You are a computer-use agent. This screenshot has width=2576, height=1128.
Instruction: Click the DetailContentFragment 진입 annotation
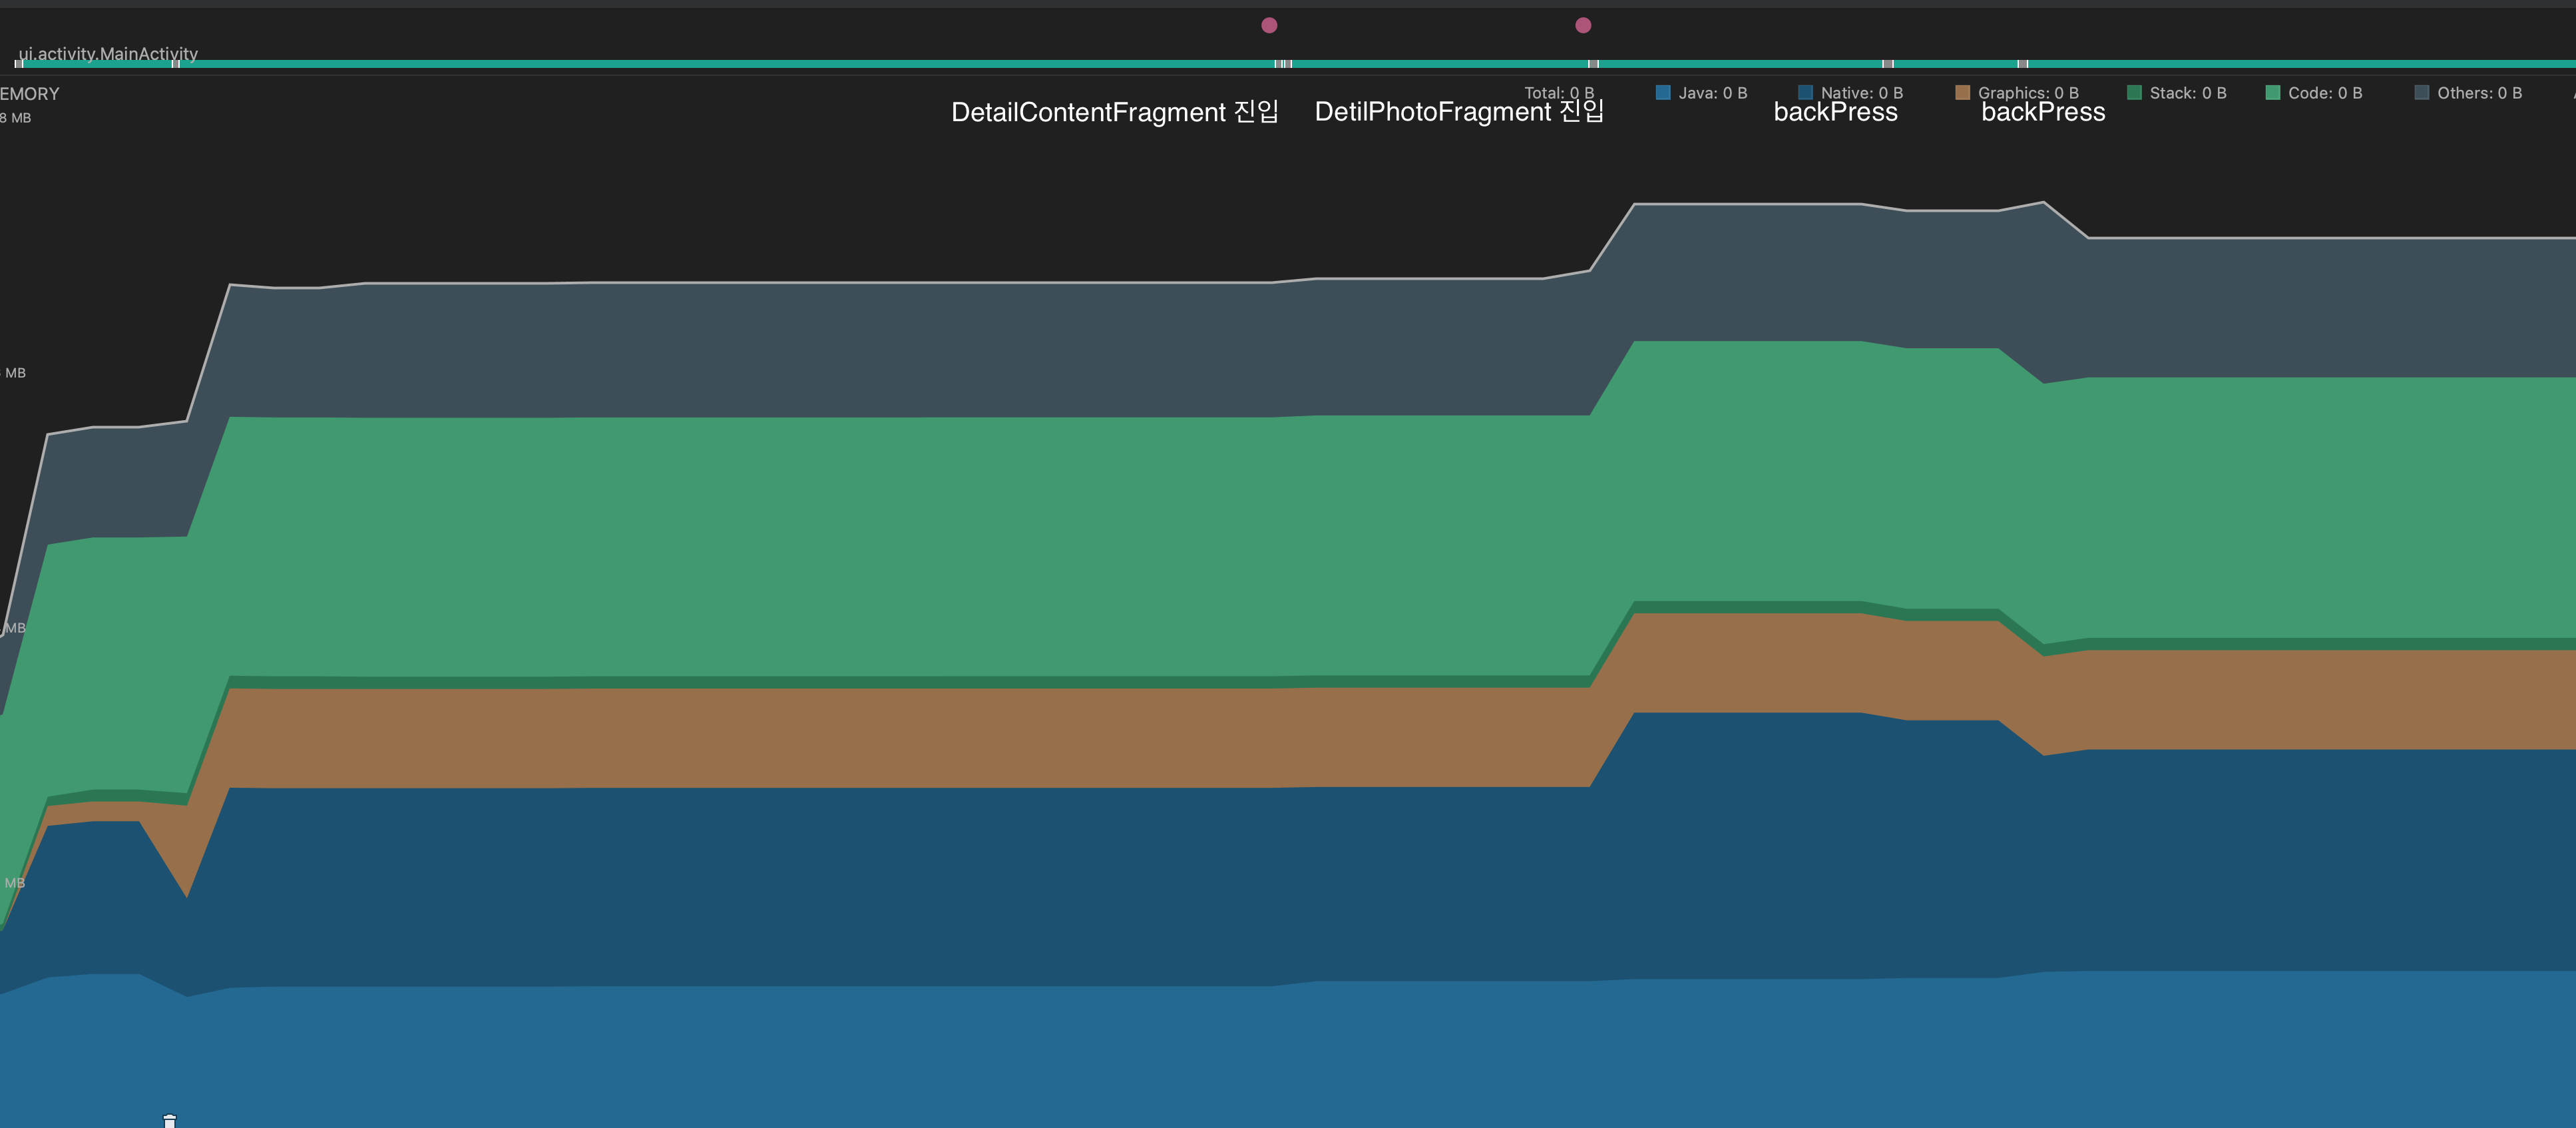pyautogui.click(x=1114, y=112)
